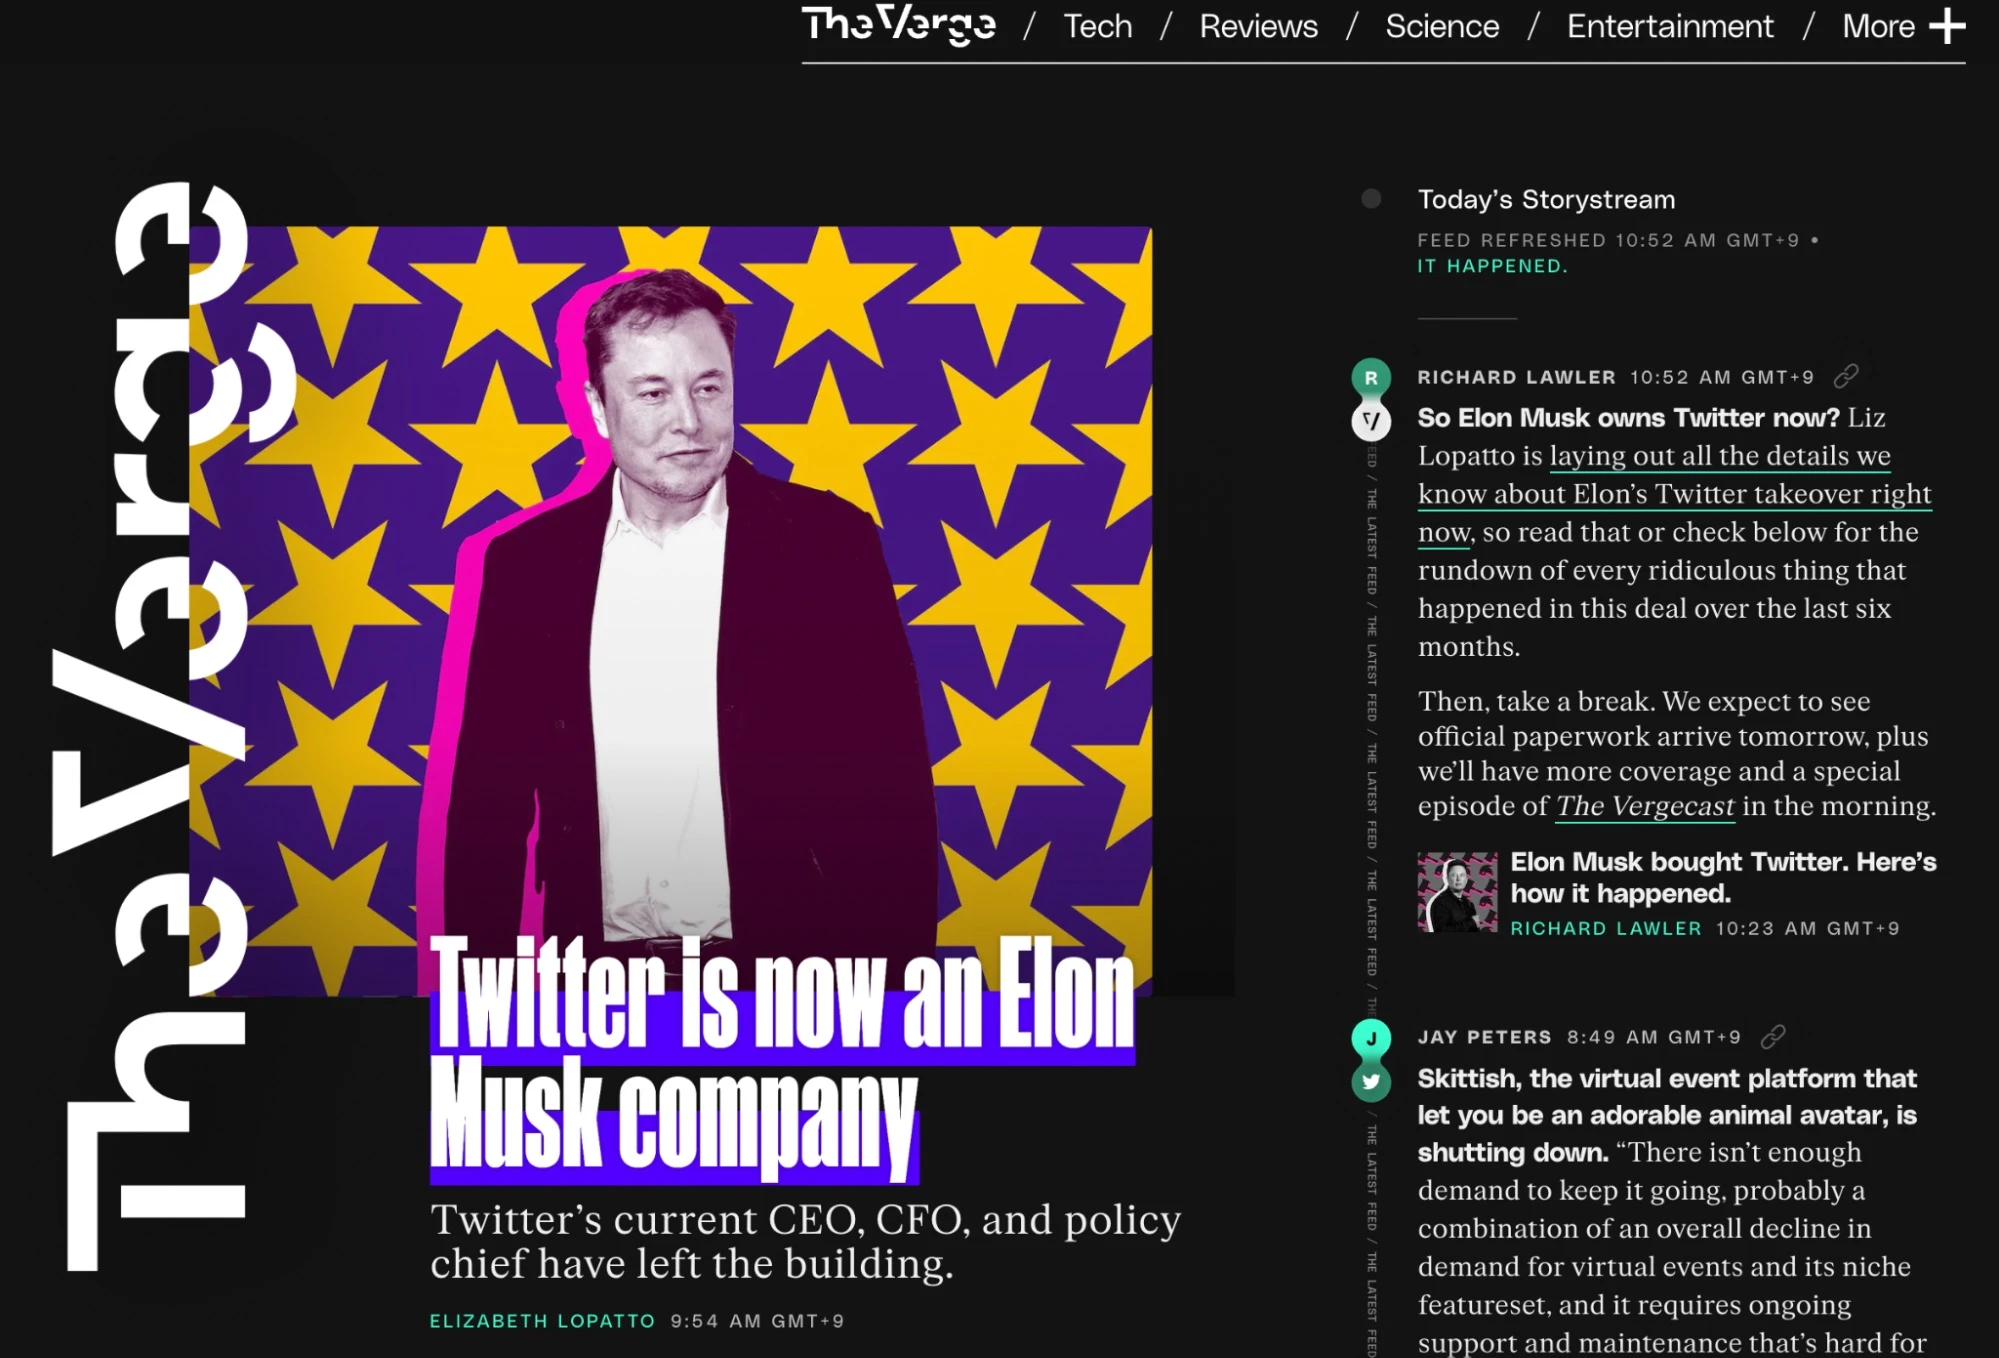
Task: Open the Tech section
Action: pyautogui.click(x=1097, y=26)
